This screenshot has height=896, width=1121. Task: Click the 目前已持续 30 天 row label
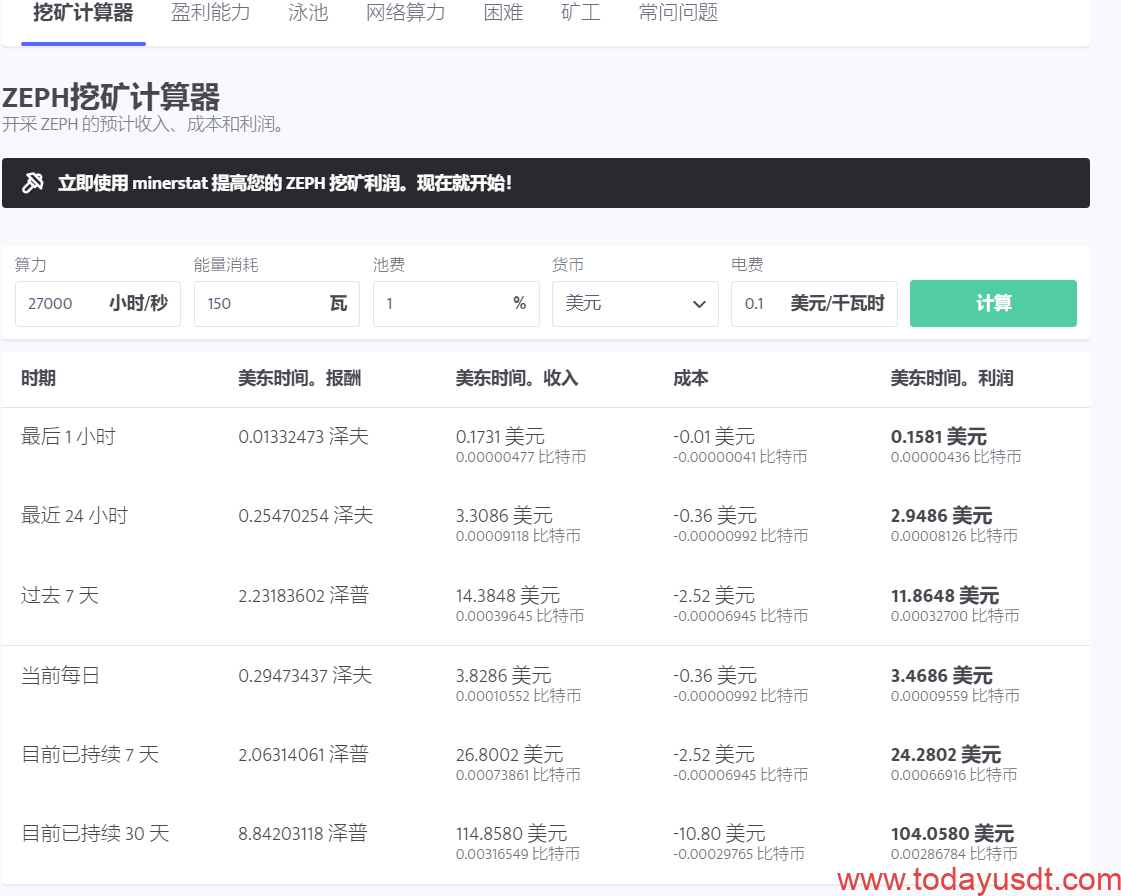[95, 833]
